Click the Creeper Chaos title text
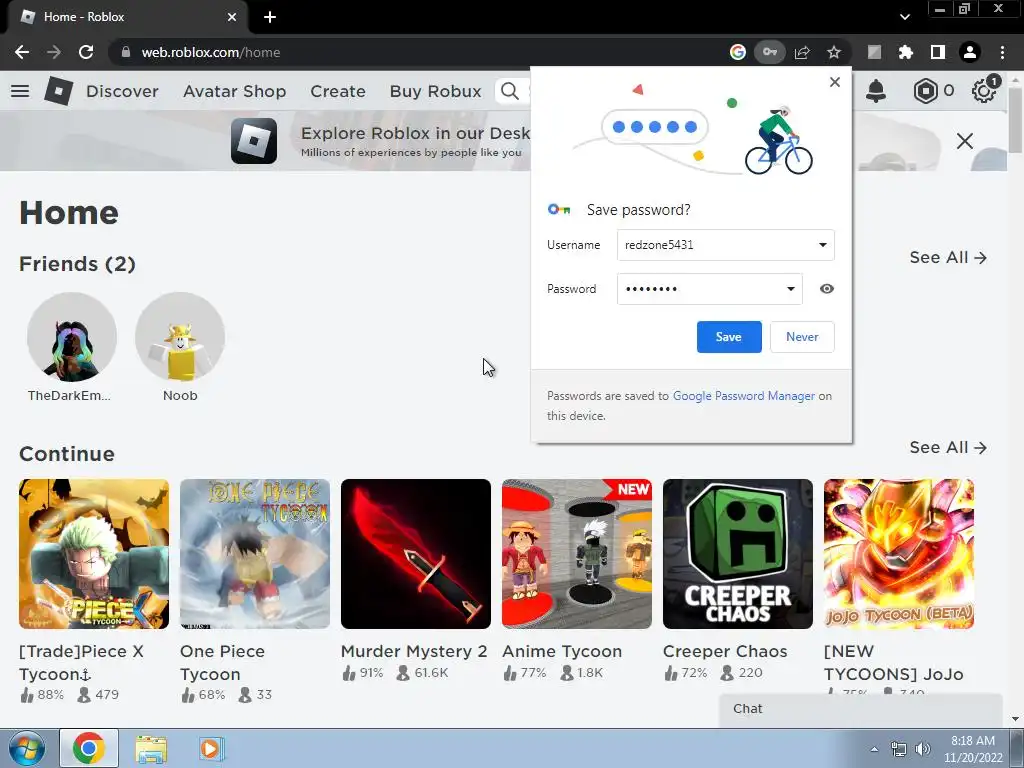 pos(725,651)
